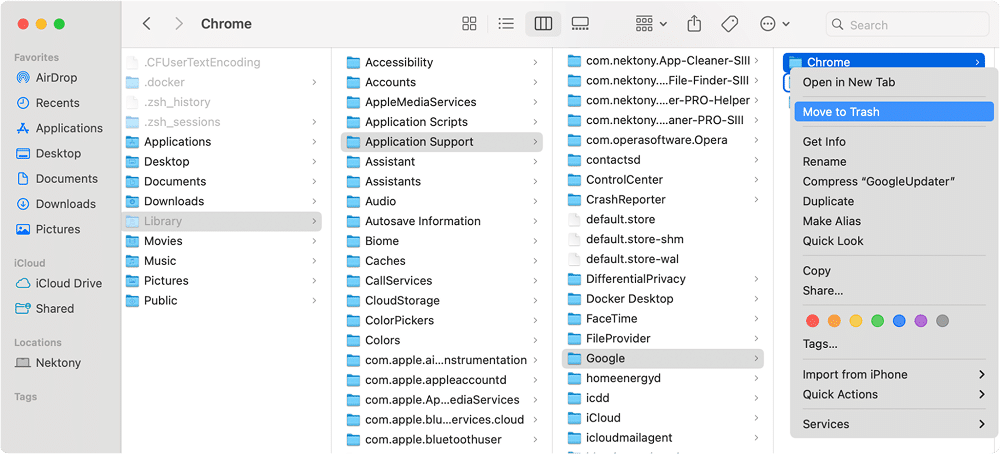Open the More actions ellipsis menu
The height and width of the screenshot is (454, 1000).
click(775, 24)
